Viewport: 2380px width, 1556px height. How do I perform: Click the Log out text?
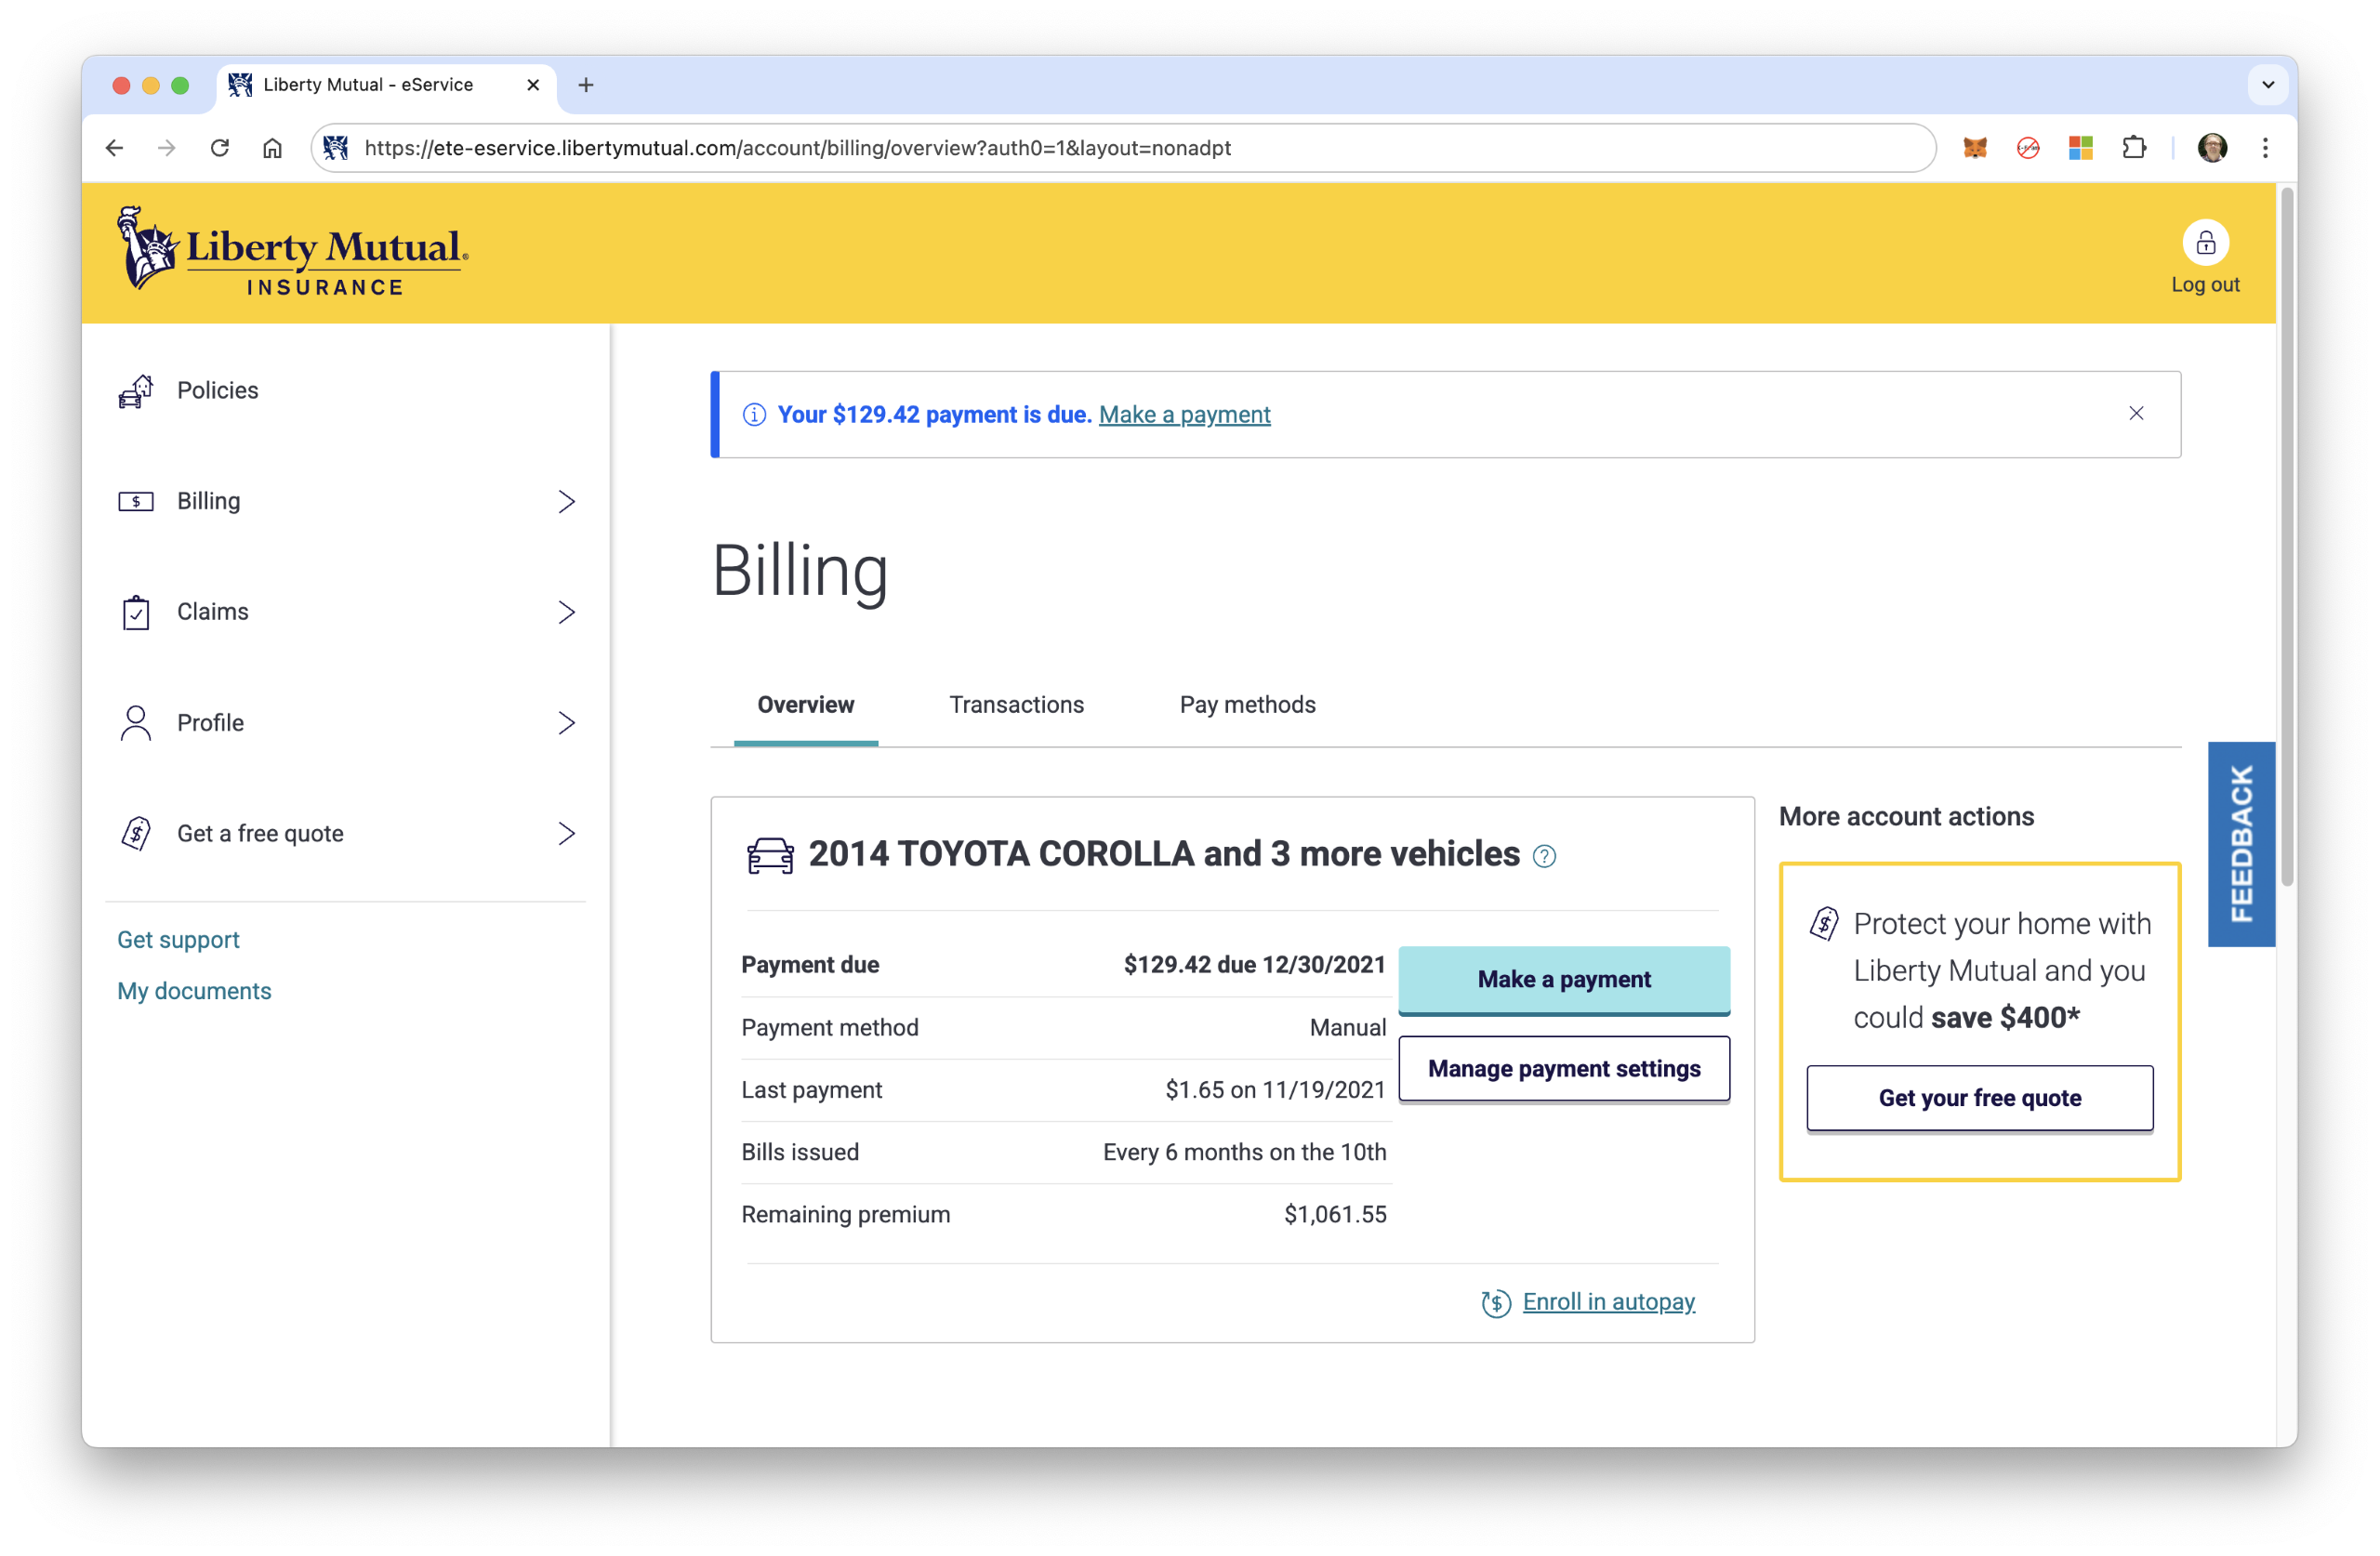(2204, 285)
